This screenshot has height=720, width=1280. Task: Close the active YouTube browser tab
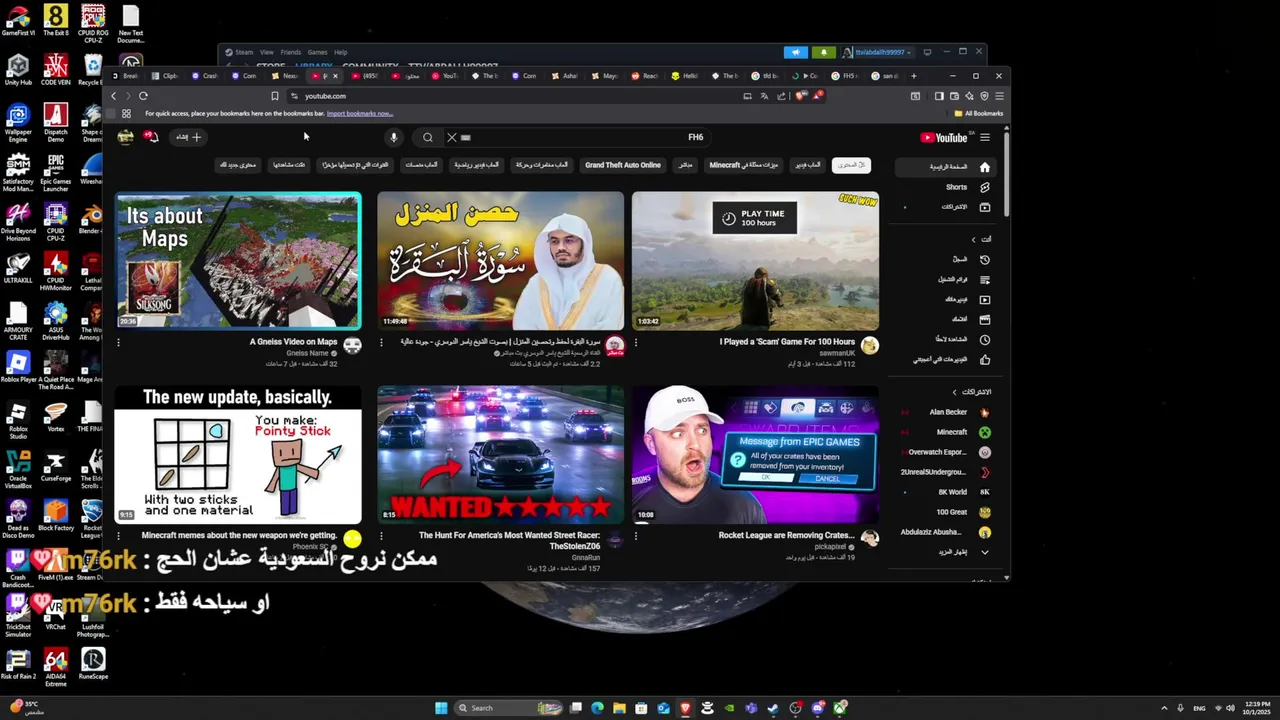coord(335,76)
